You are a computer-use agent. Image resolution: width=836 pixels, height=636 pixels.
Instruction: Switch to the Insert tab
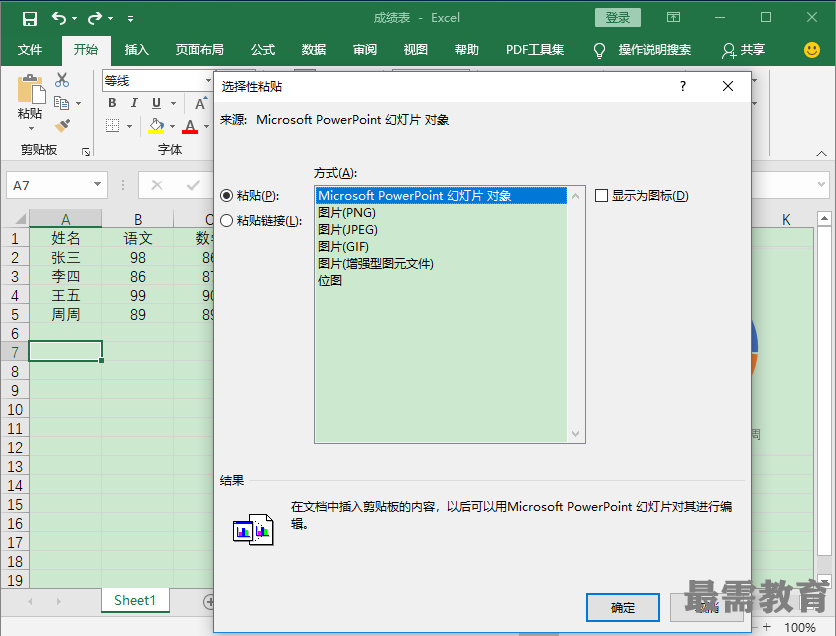(x=136, y=50)
